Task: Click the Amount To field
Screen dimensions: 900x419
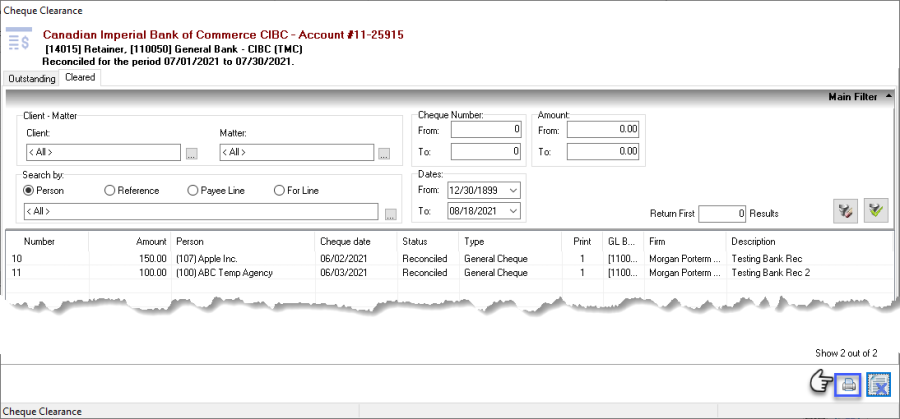Action: tap(603, 152)
